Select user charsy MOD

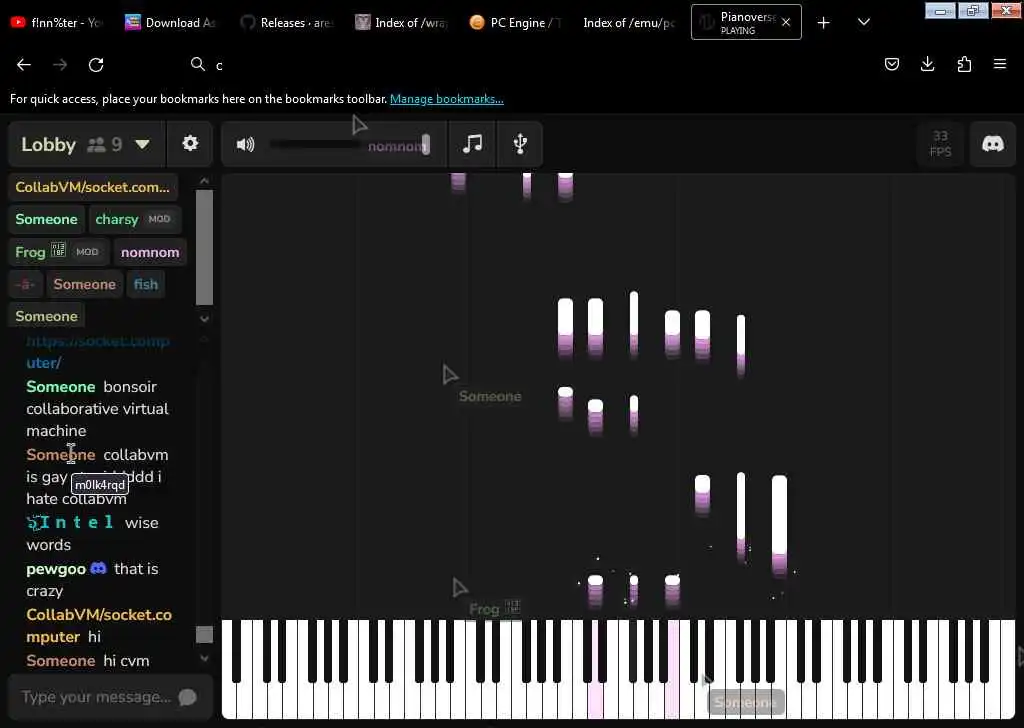(x=133, y=219)
